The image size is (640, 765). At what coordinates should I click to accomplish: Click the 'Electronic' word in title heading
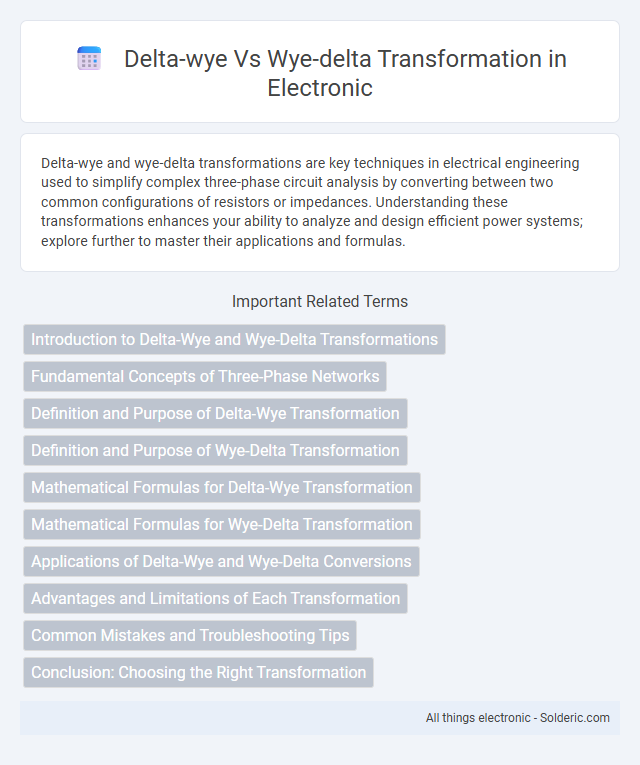click(320, 88)
